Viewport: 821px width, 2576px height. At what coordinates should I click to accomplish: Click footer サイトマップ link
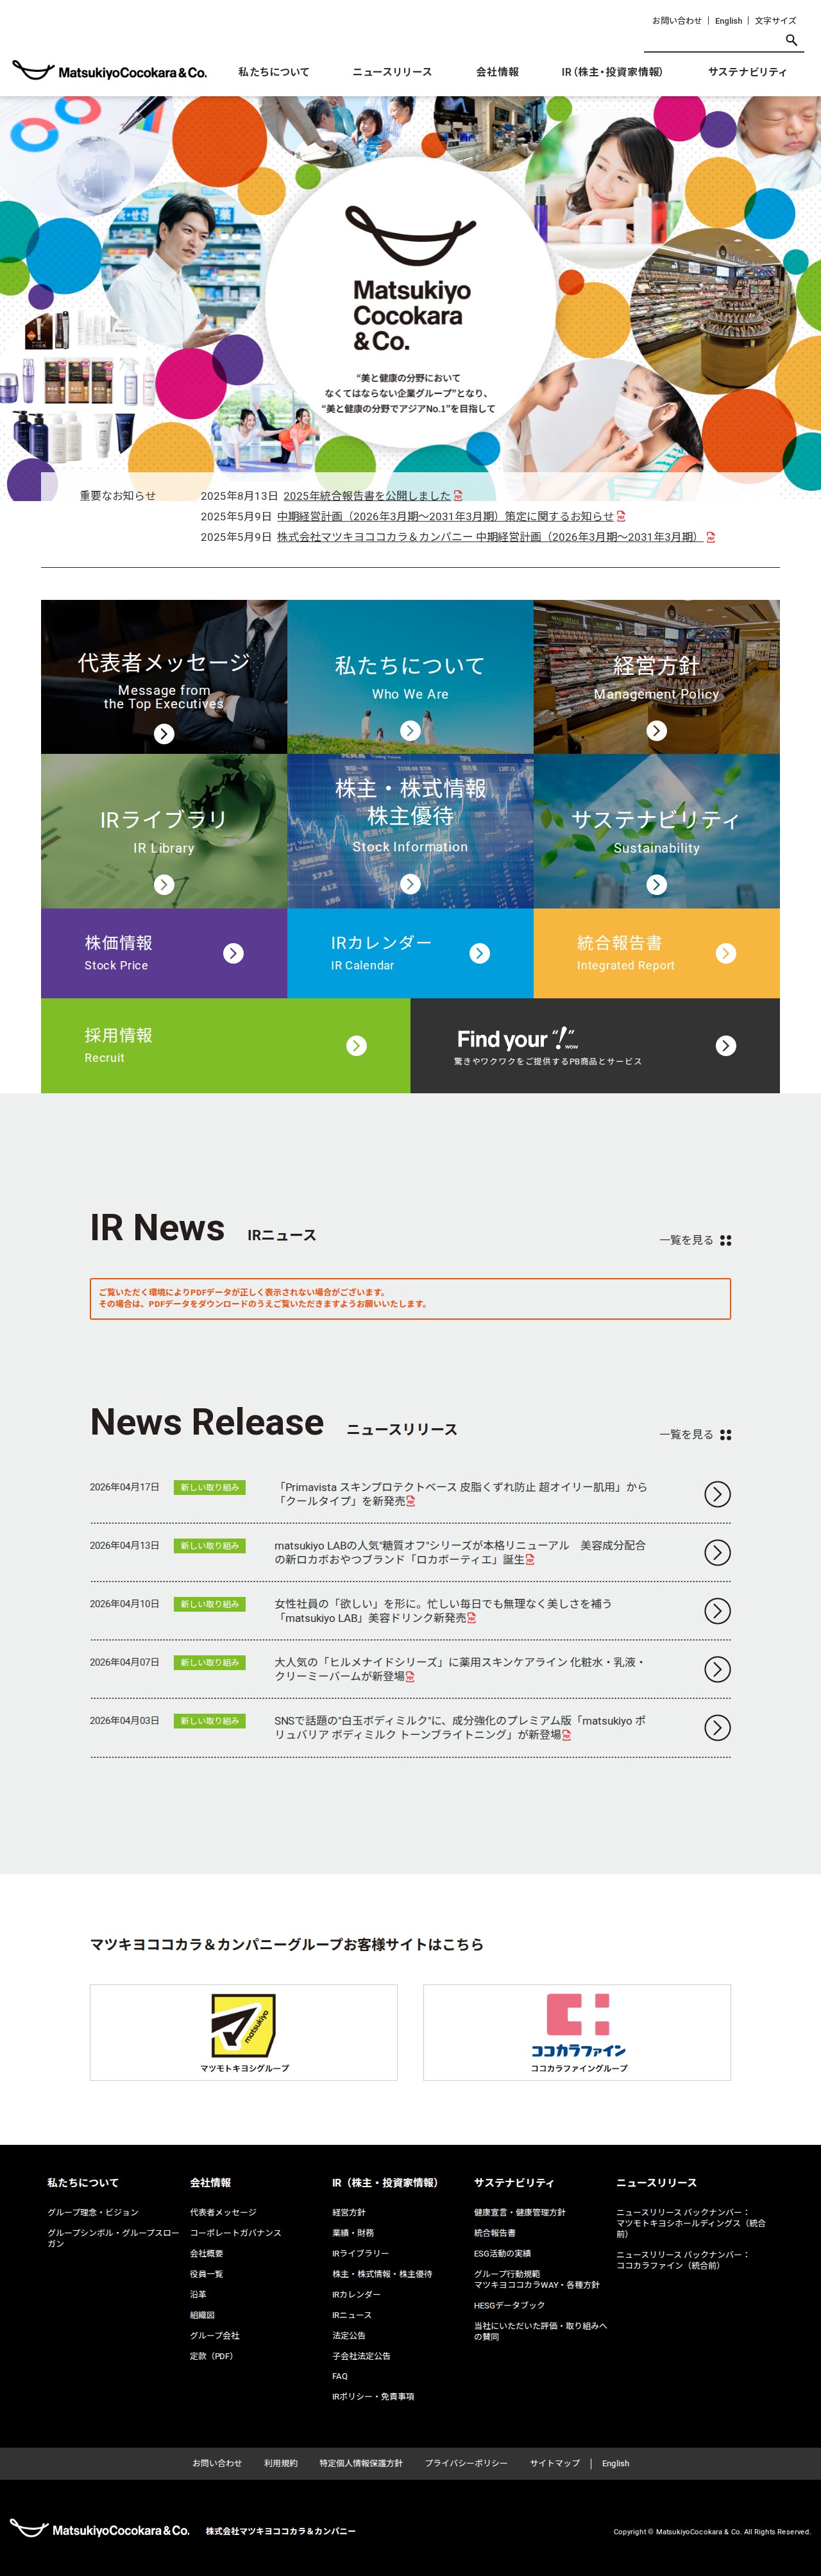point(555,2463)
